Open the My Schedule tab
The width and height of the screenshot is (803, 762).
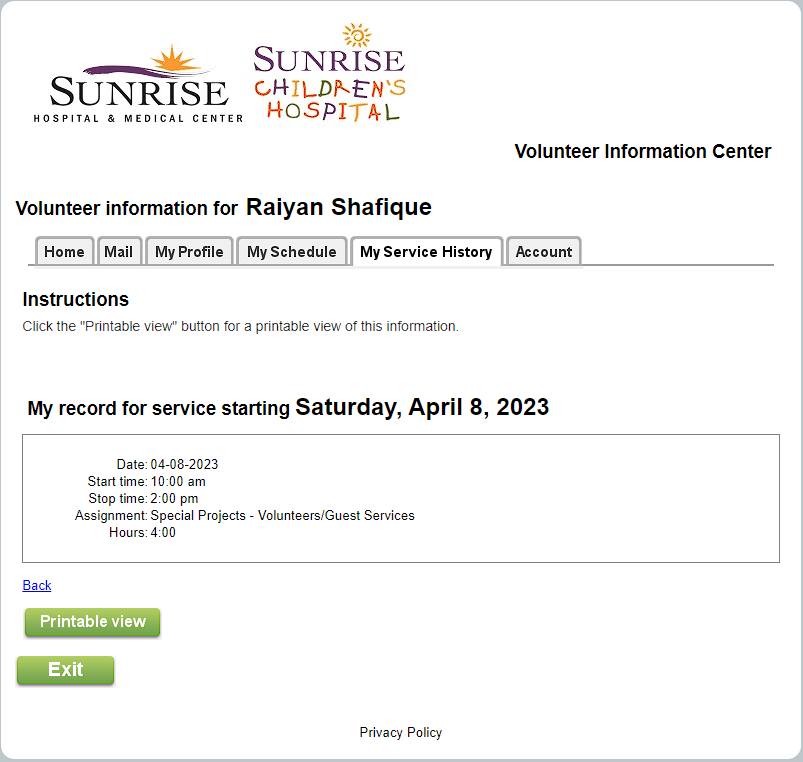tap(292, 252)
